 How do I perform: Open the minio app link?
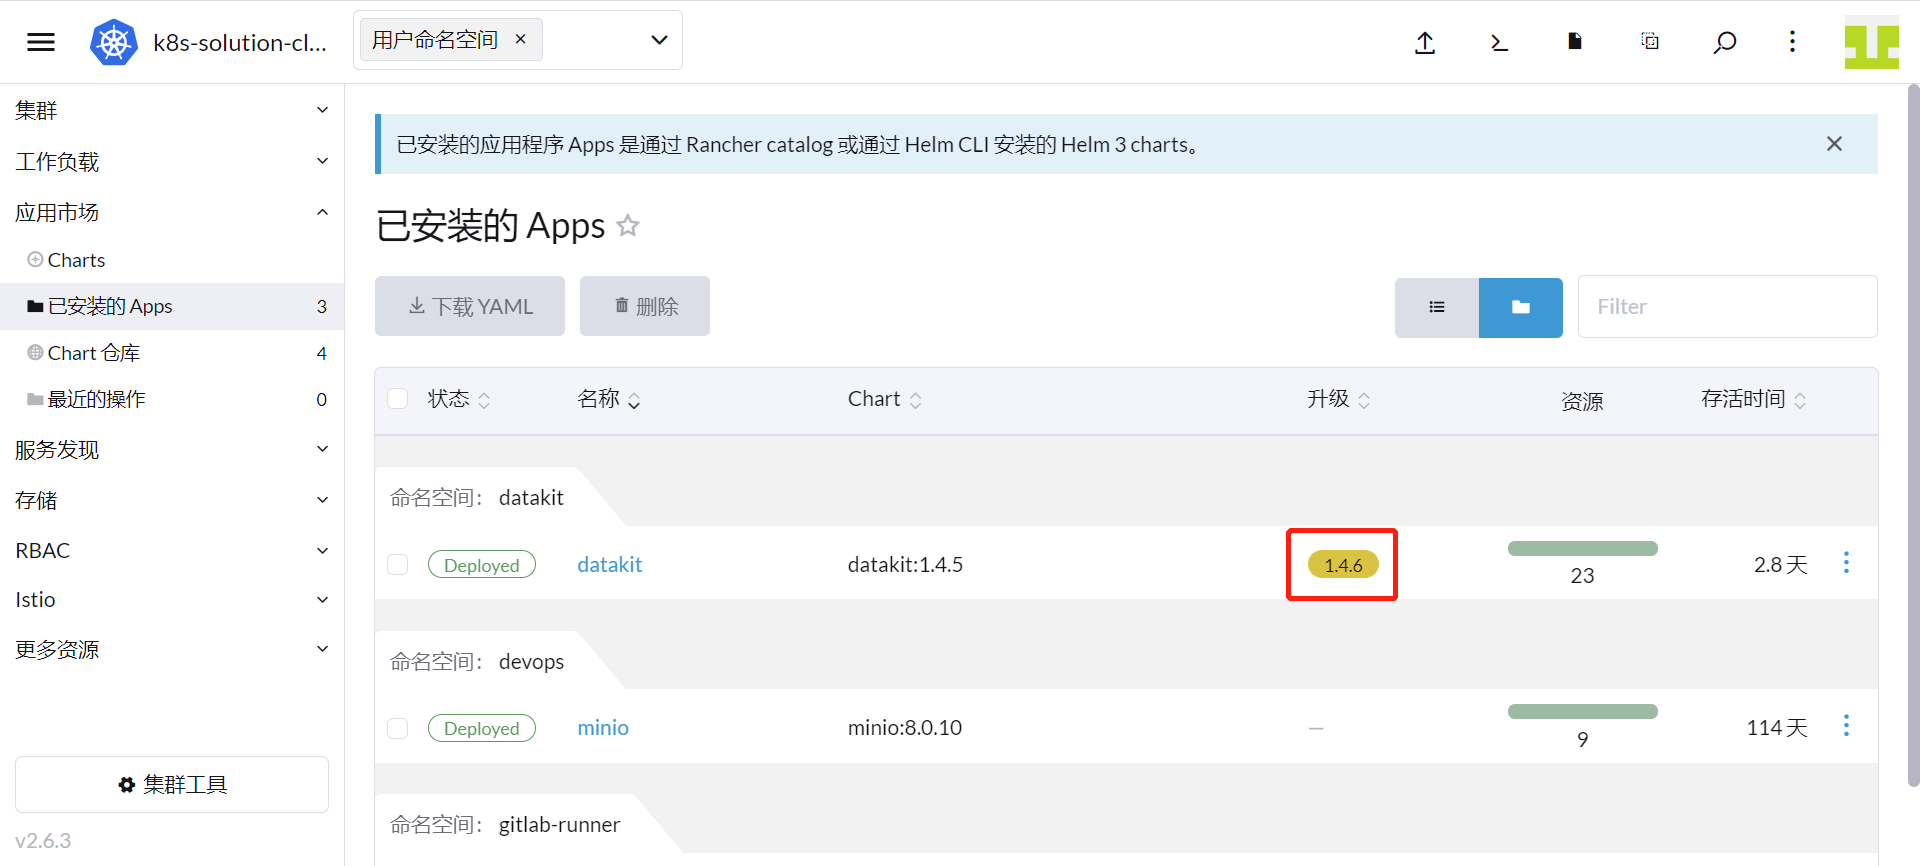pos(603,728)
